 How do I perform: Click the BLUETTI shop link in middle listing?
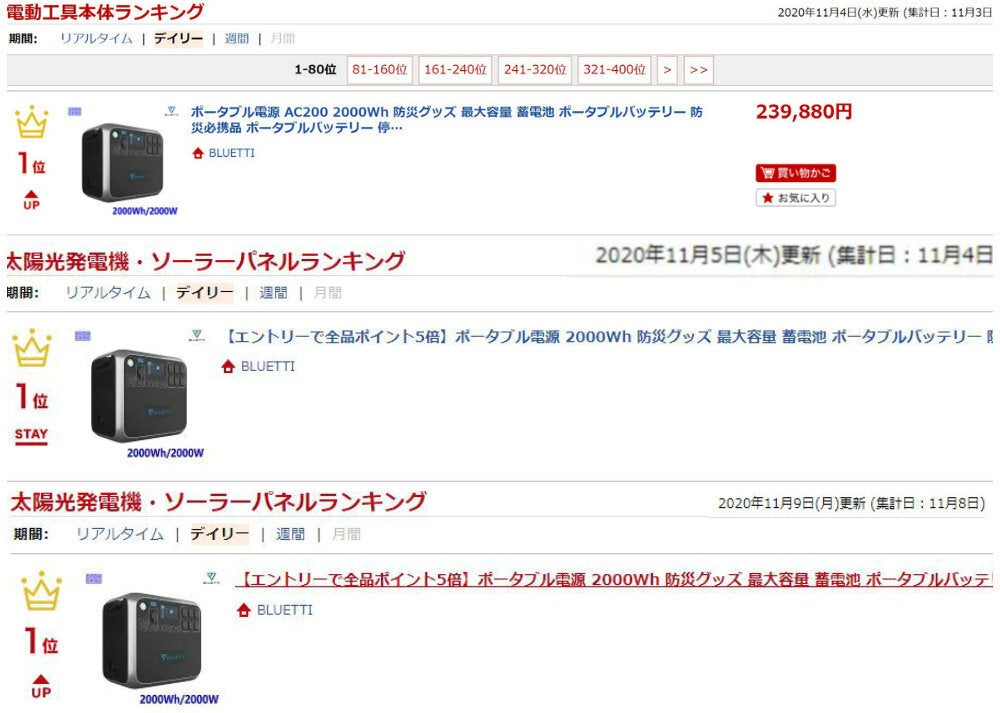point(268,367)
